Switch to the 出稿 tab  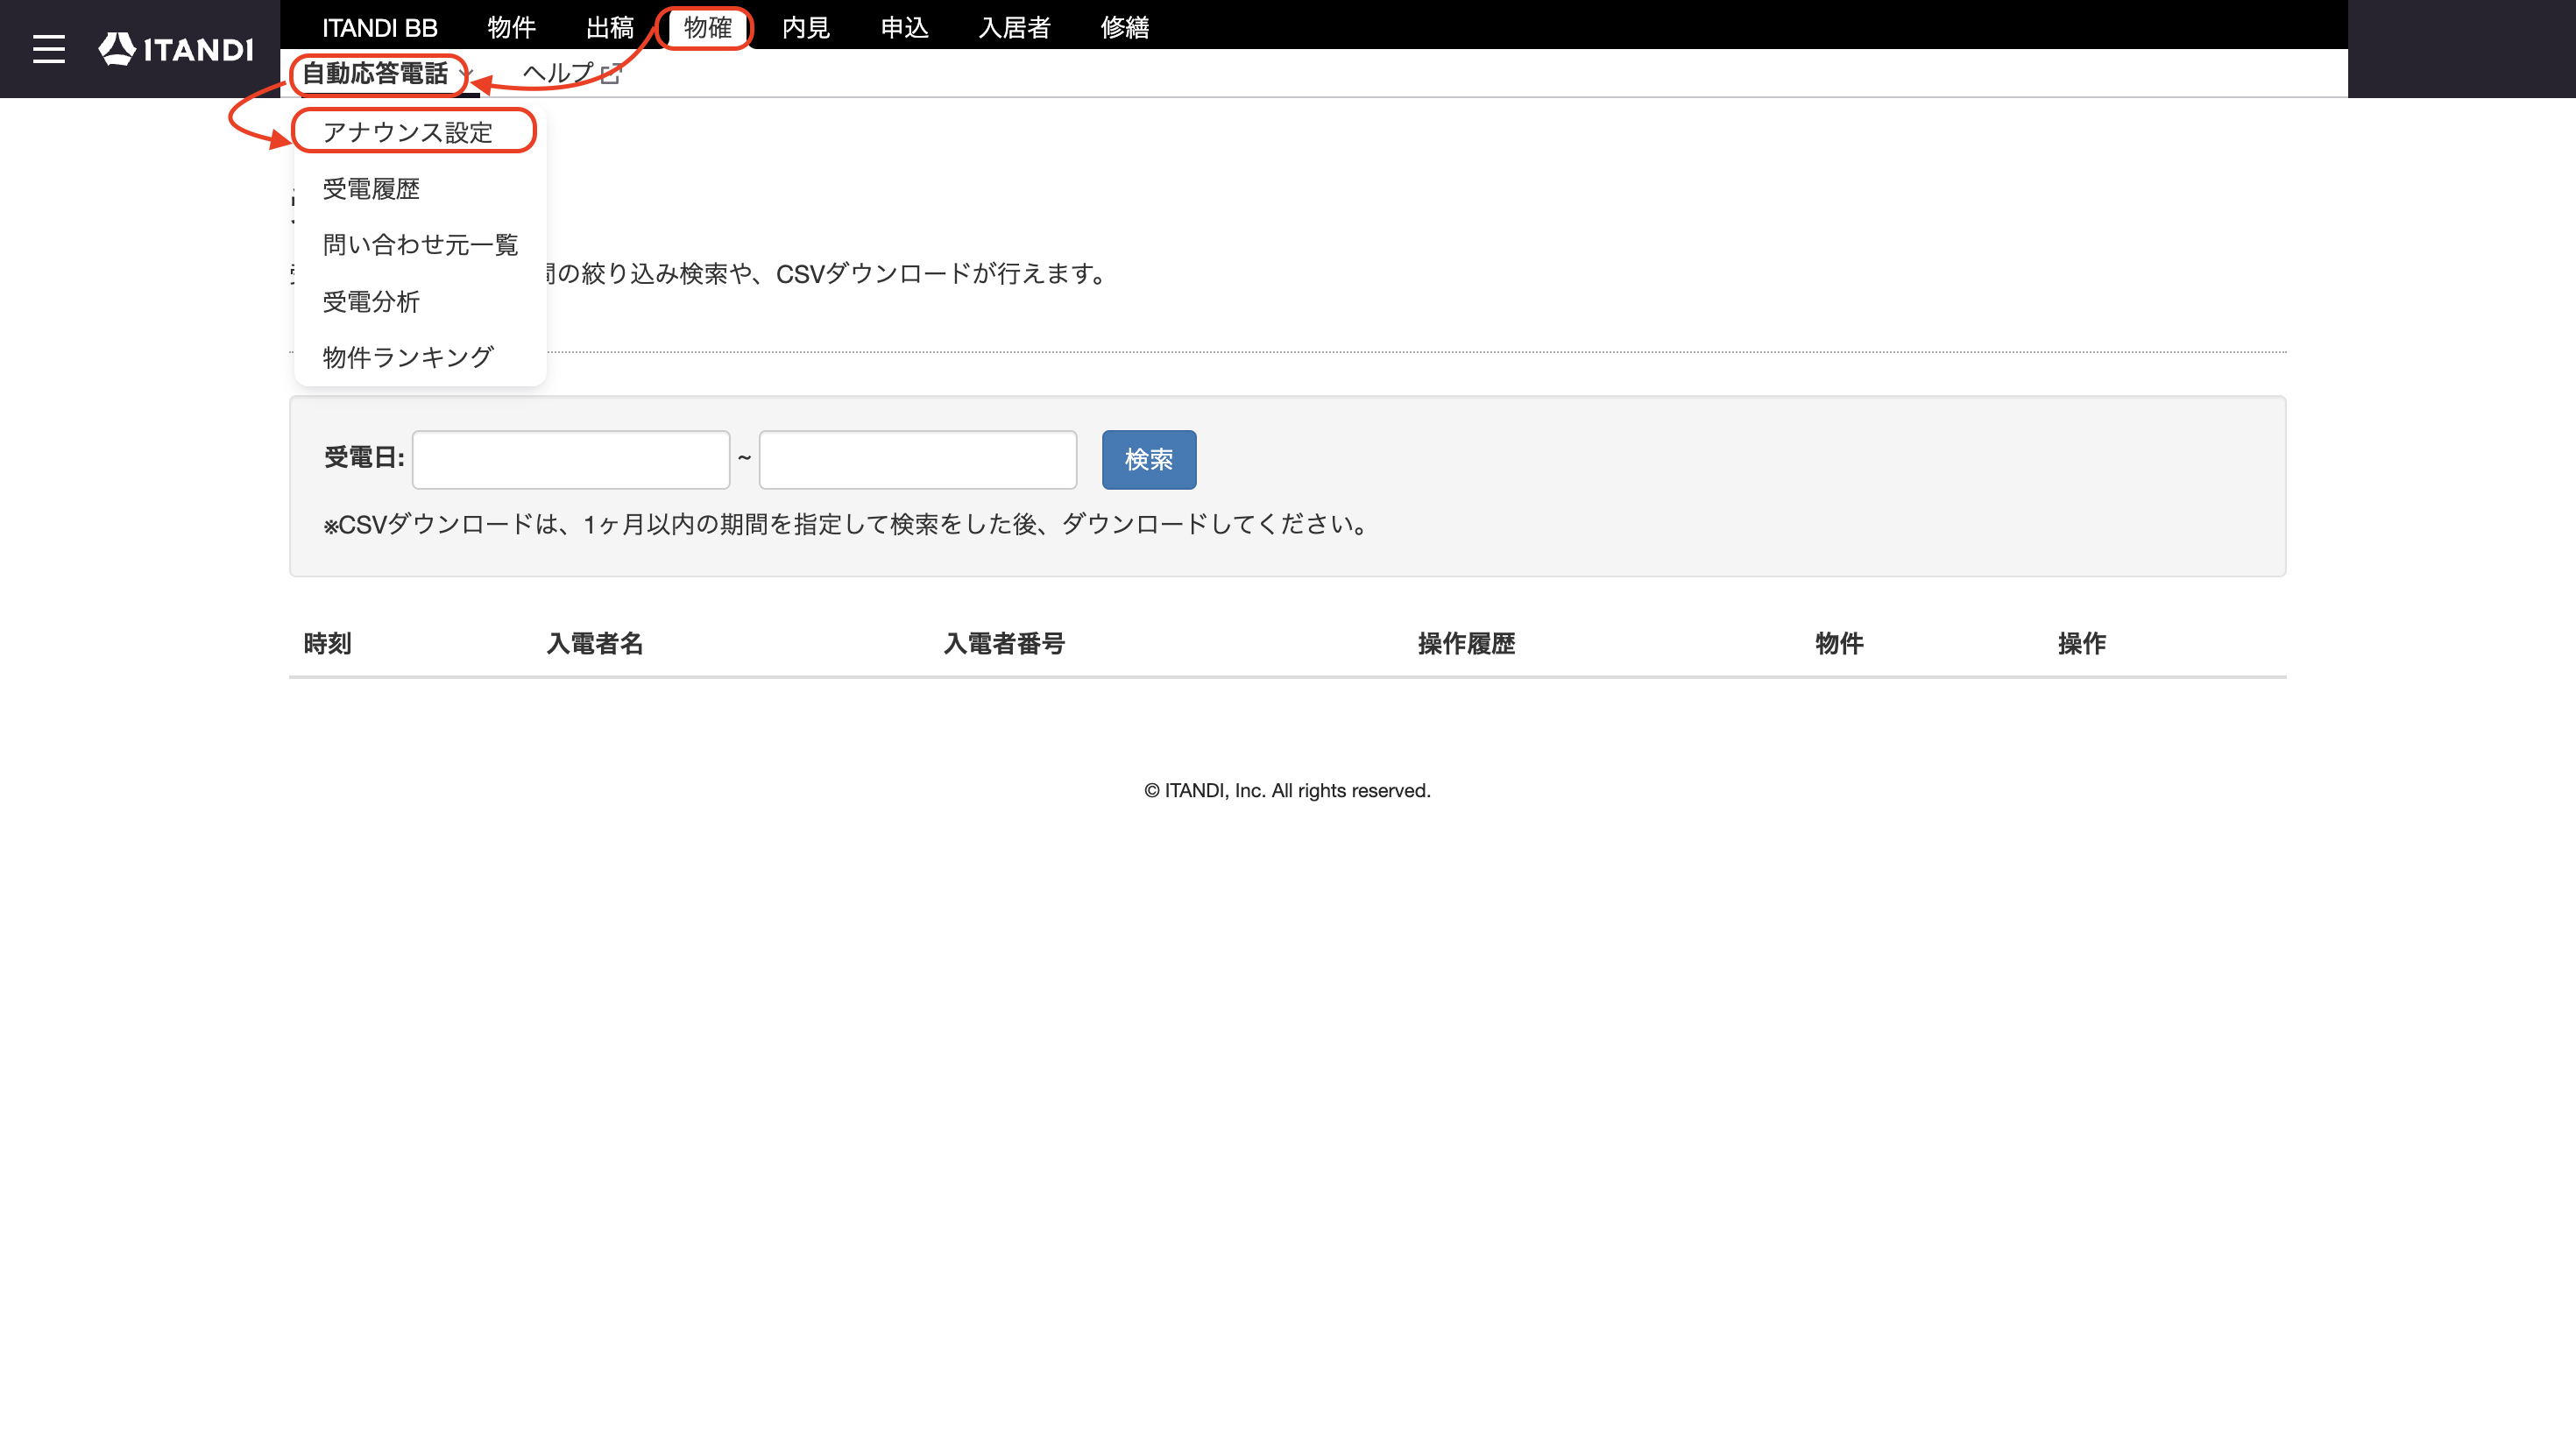609,27
